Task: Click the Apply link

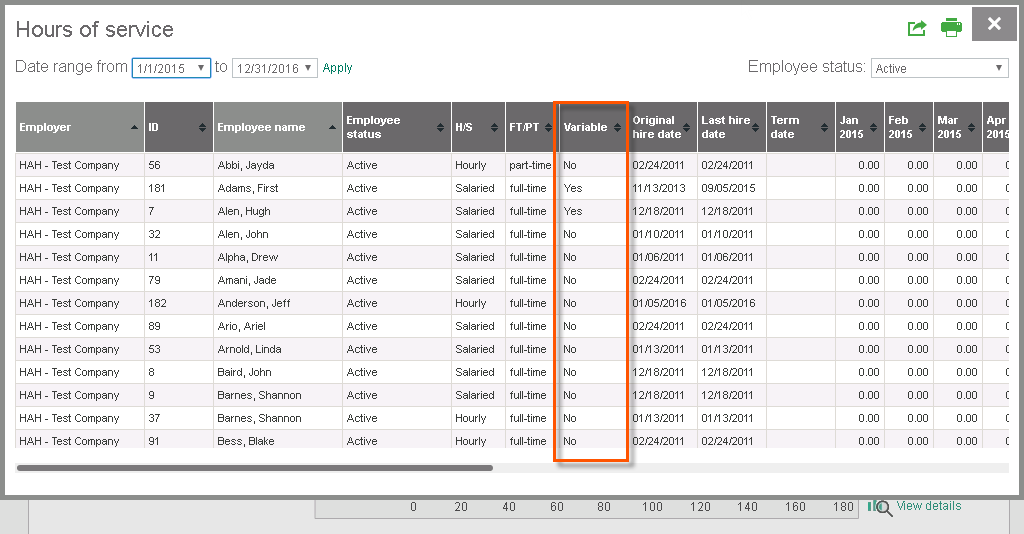Action: 338,68
